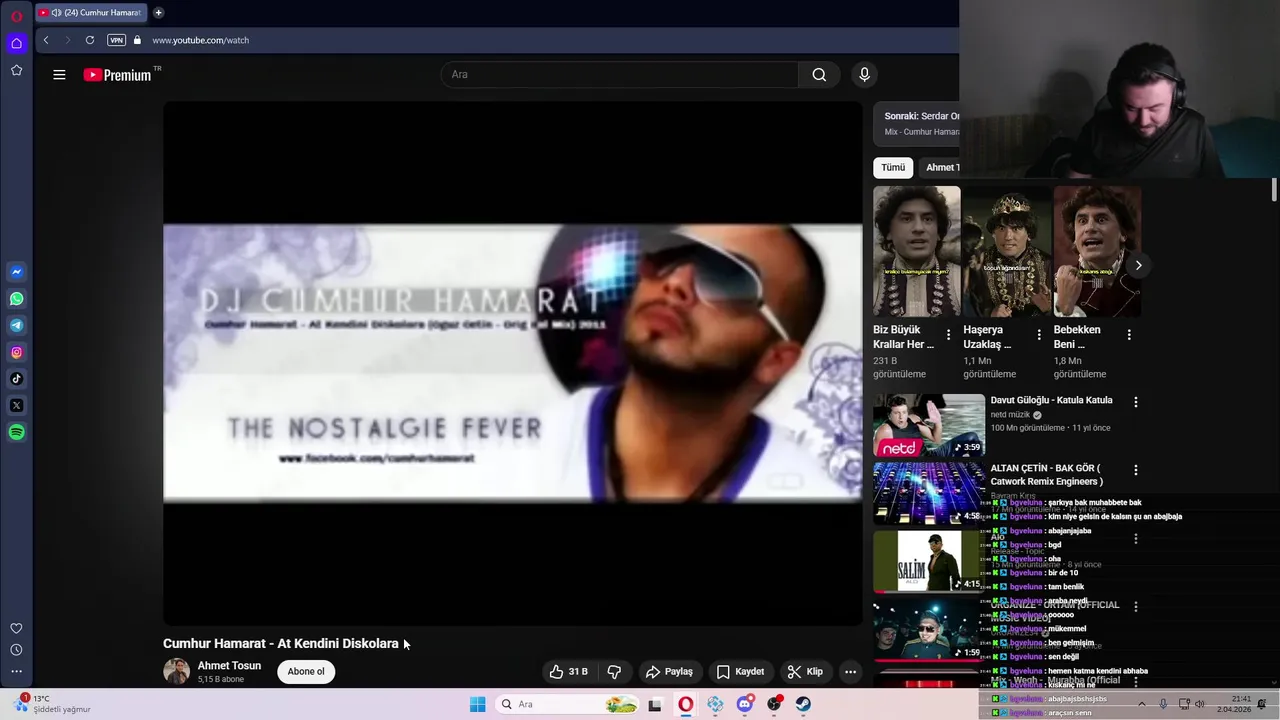Viewport: 1280px width, 720px height.
Task: Open the YouTube hamburger guide menu
Action: pyautogui.click(x=59, y=75)
